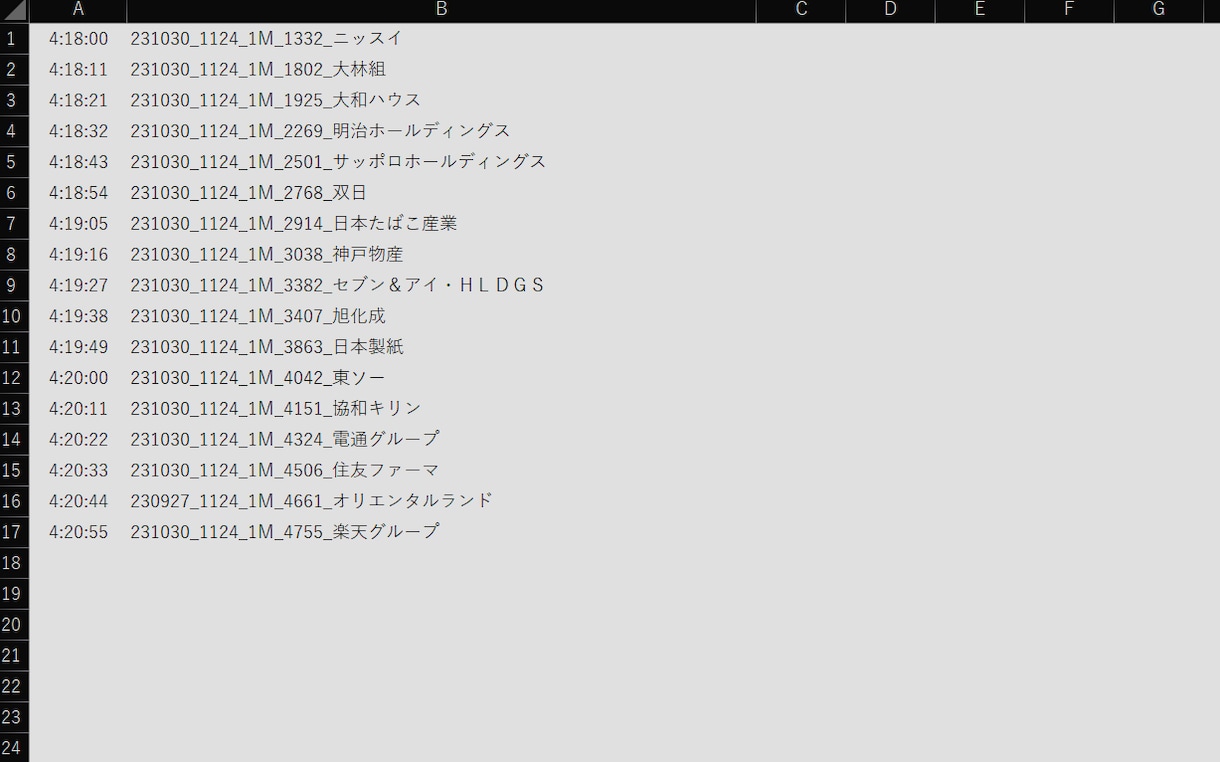Click cell with time 4:18:32
The width and height of the screenshot is (1220, 762).
78,131
